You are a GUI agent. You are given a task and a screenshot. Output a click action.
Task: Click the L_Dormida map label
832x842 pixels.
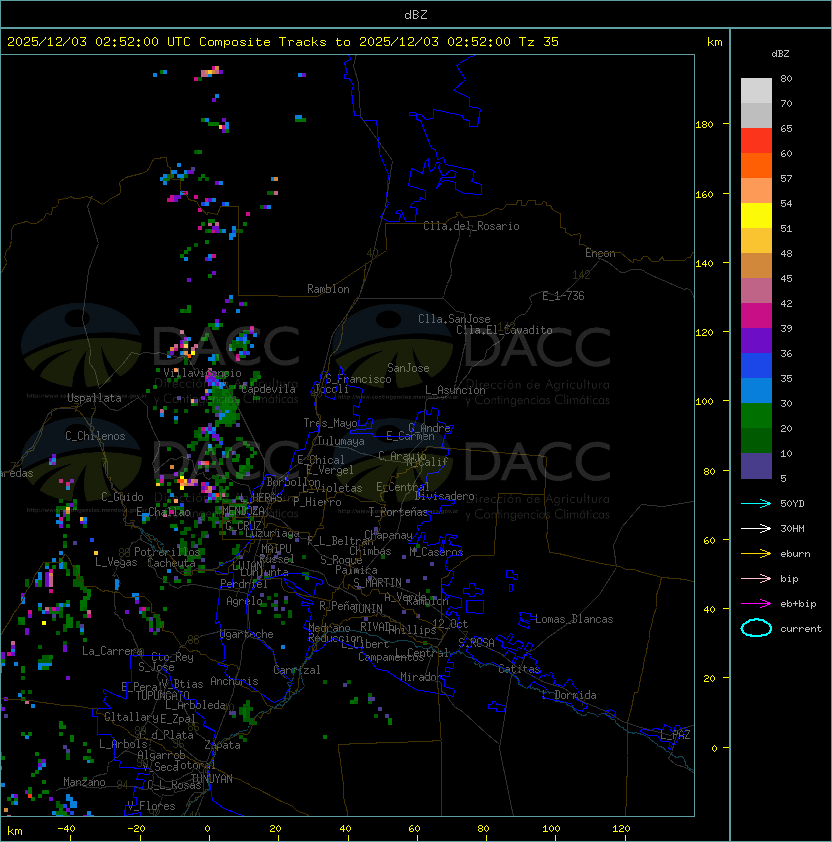(x=569, y=695)
